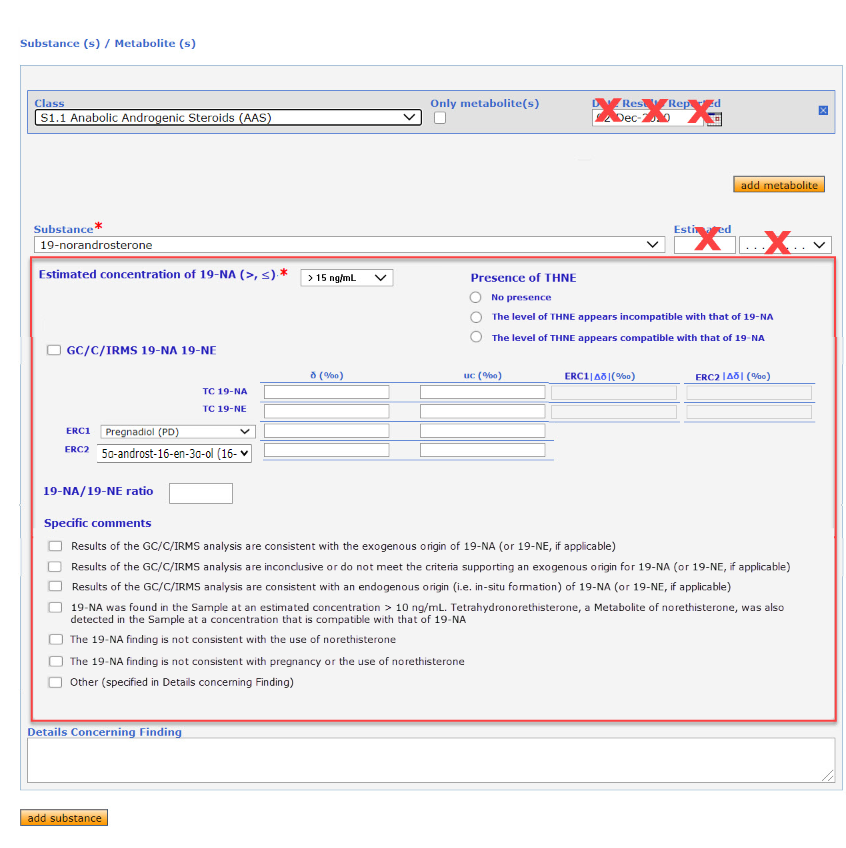Focus the TC 19-NE δ (‰) input

pos(326,411)
